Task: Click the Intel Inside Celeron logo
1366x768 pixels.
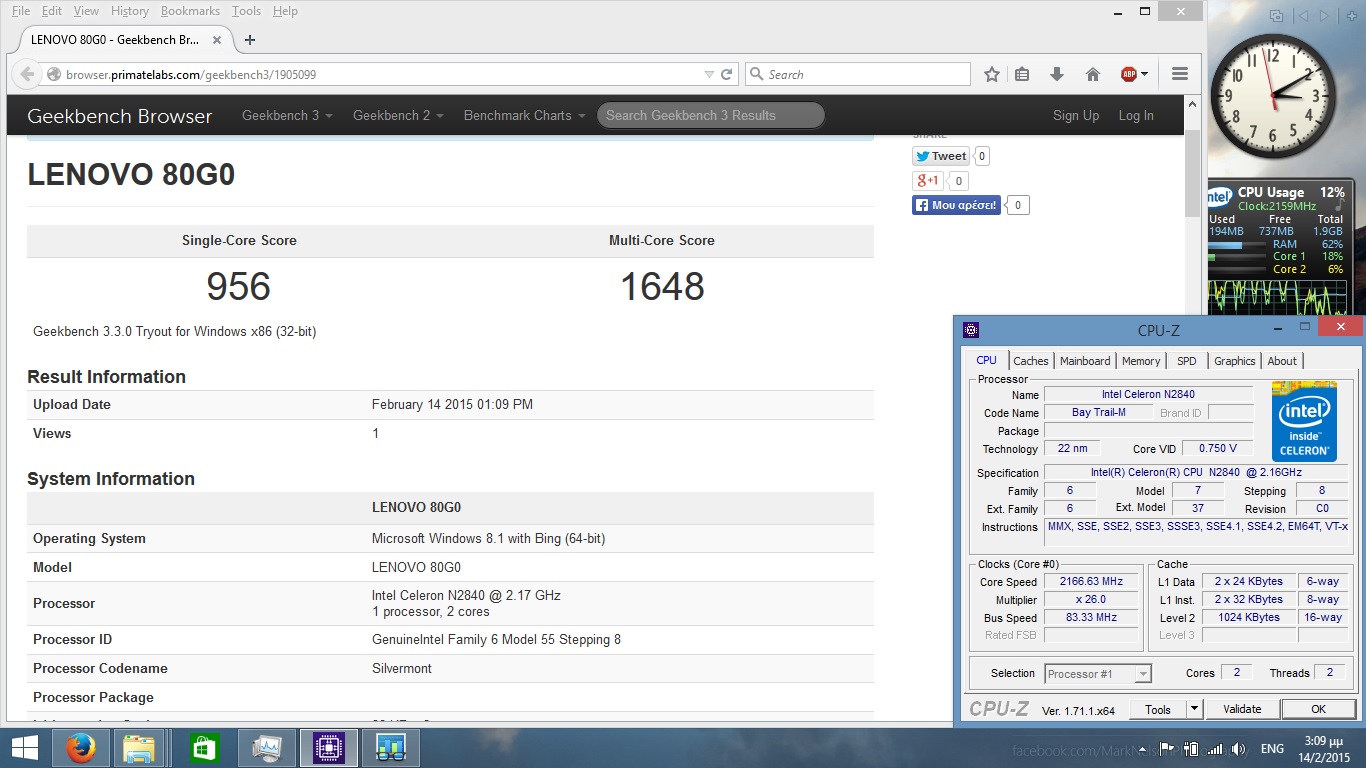Action: [1304, 421]
